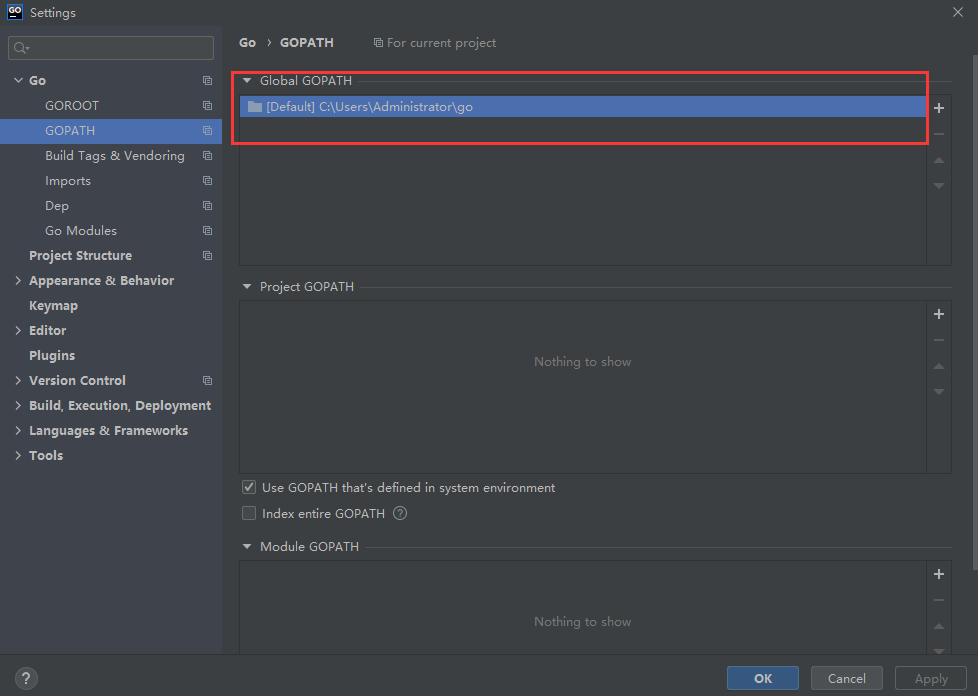Click the folder icon of the default GOPATH
The height and width of the screenshot is (696, 978).
pos(254,107)
